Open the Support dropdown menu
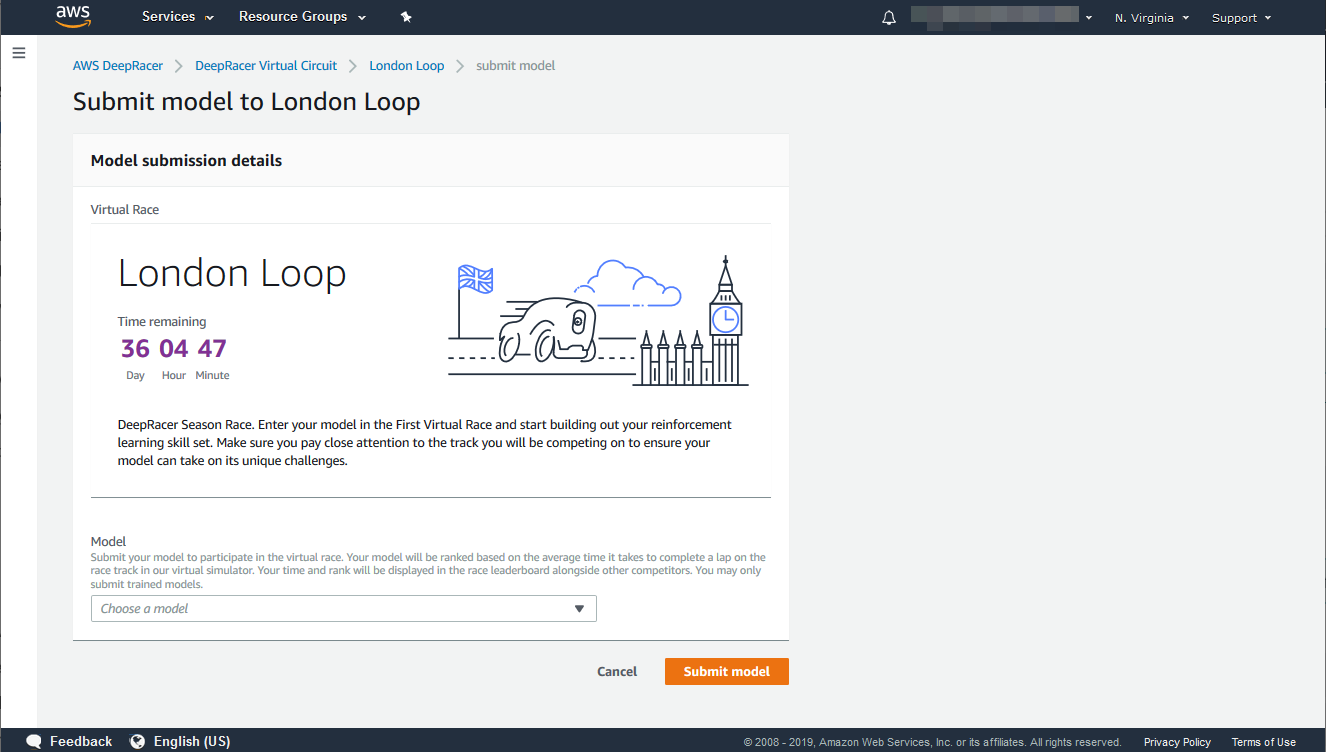The width and height of the screenshot is (1326, 752). pyautogui.click(x=1241, y=18)
